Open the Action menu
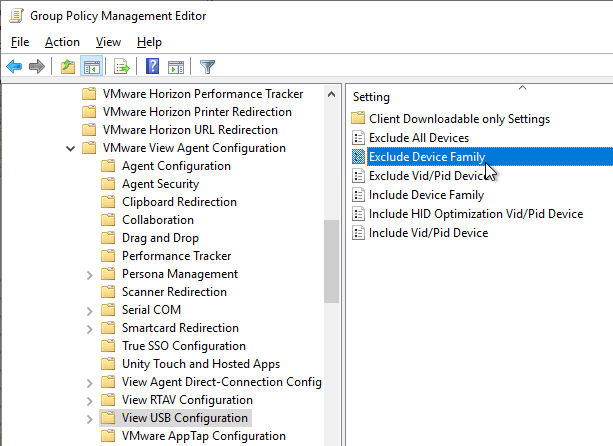The width and height of the screenshot is (613, 446). coord(62,42)
